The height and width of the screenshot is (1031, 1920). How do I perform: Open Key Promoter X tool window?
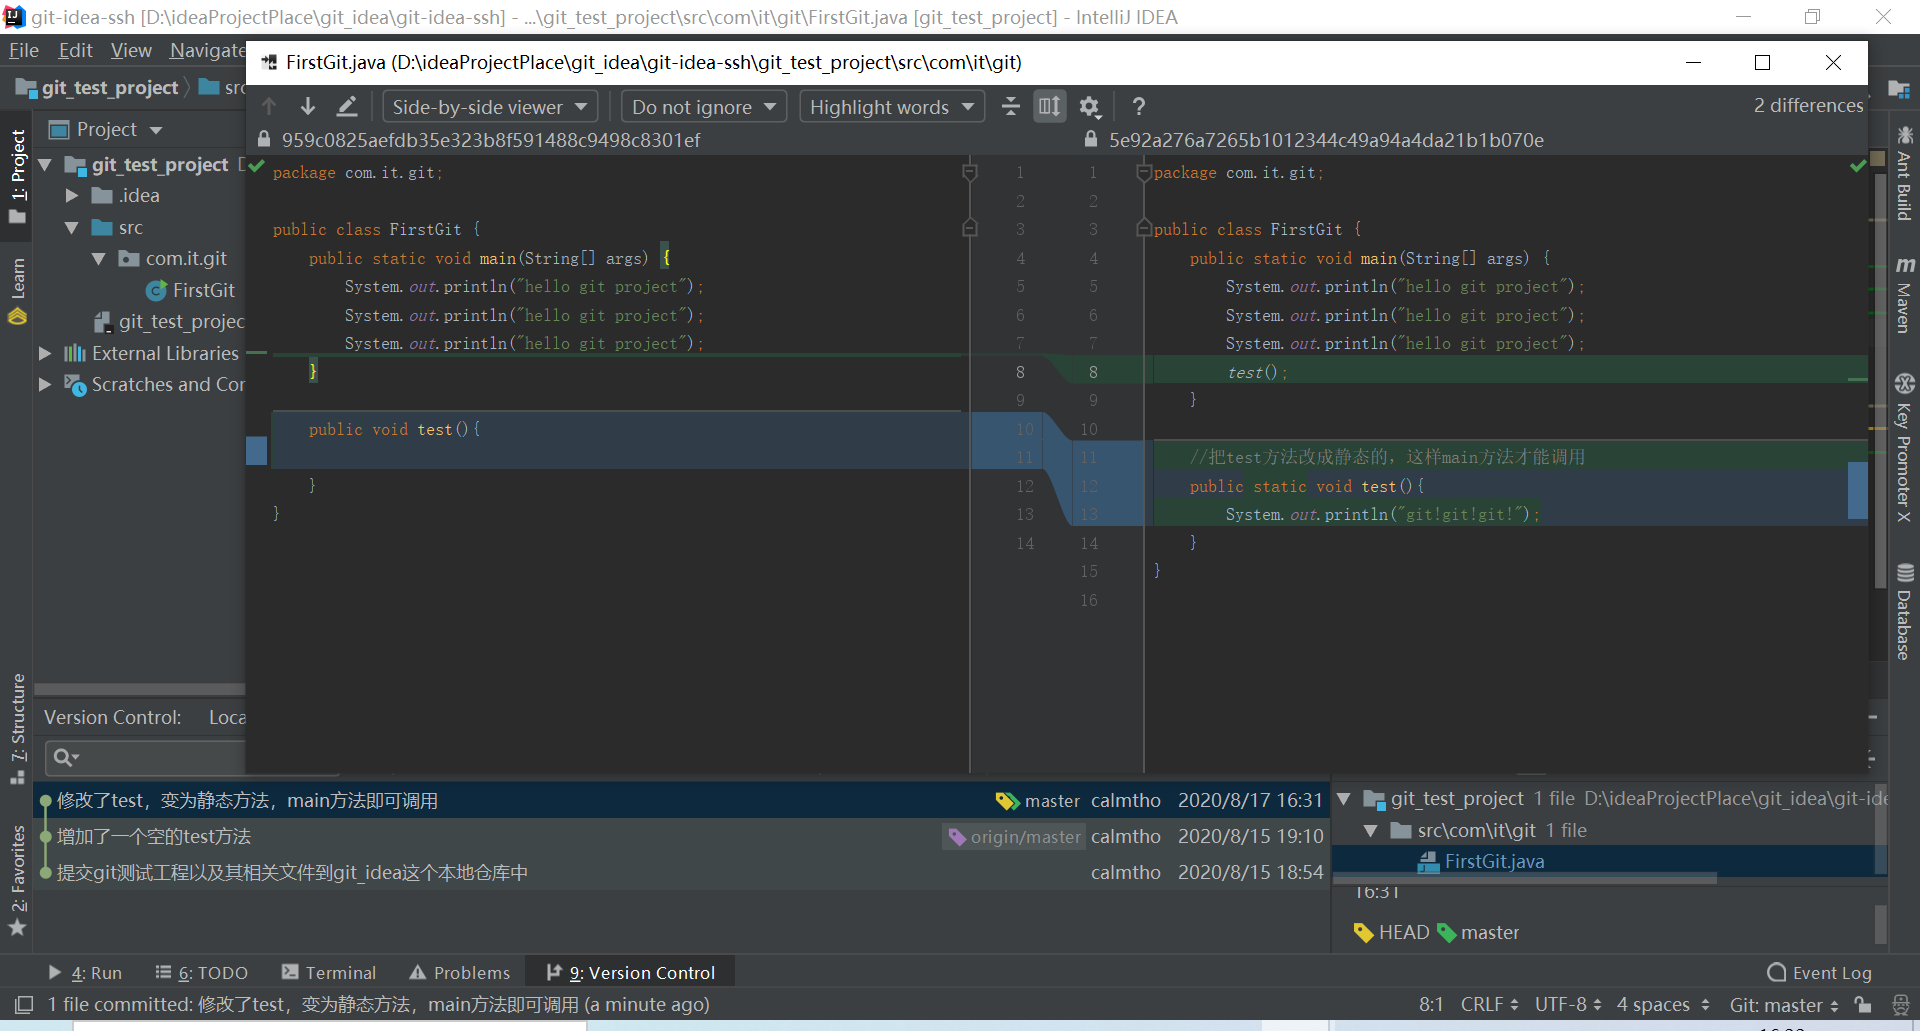(x=1904, y=447)
